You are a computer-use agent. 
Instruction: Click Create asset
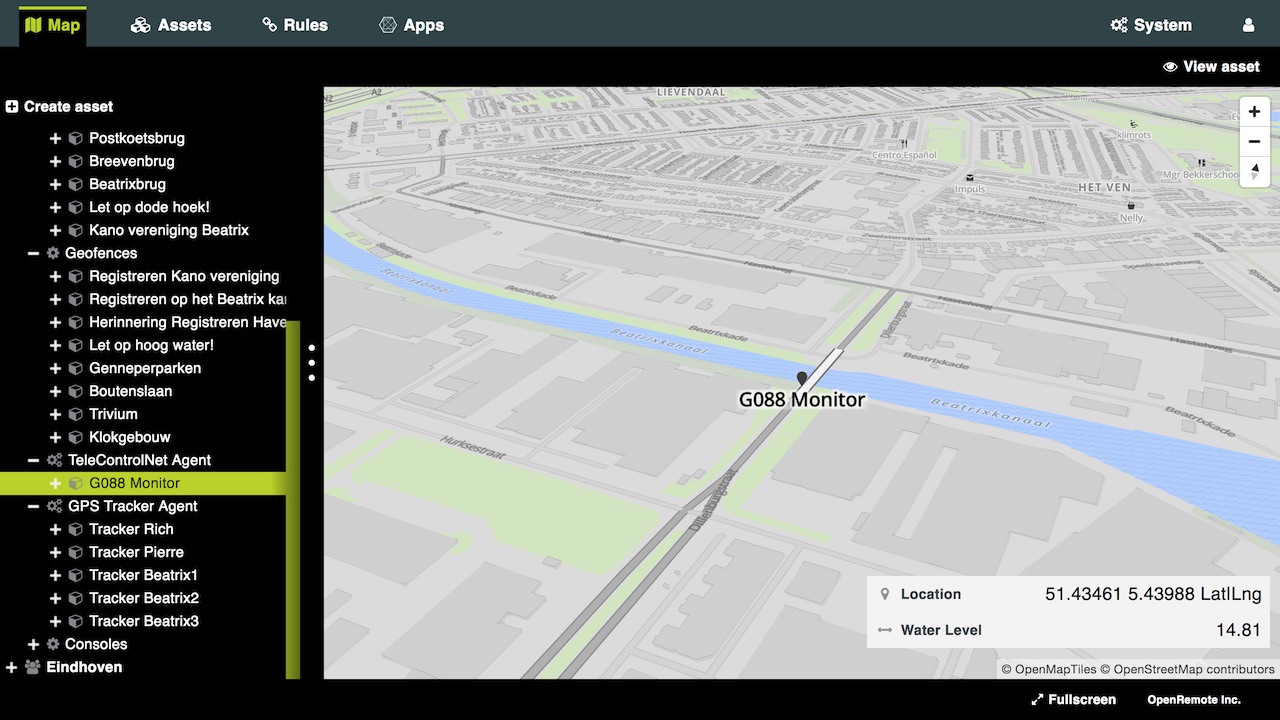[x=59, y=106]
